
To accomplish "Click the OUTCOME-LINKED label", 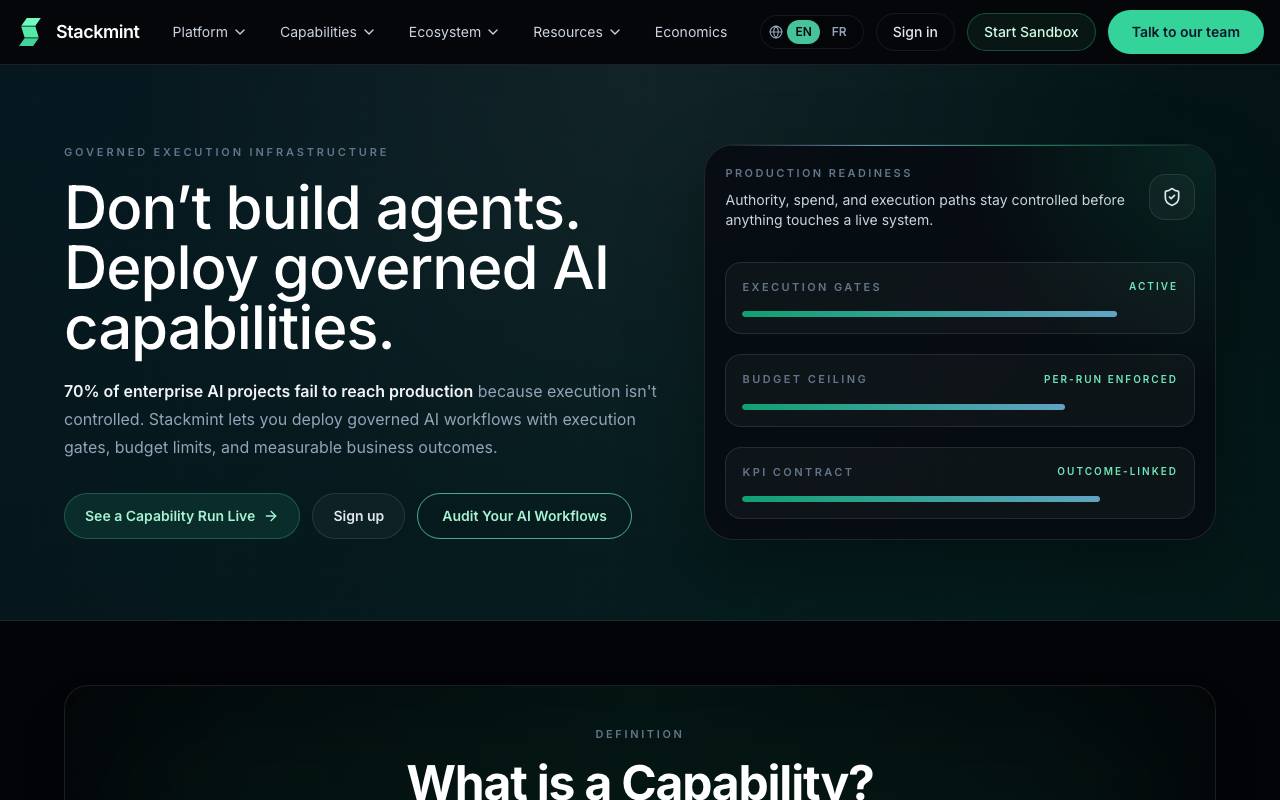I will point(1117,471).
